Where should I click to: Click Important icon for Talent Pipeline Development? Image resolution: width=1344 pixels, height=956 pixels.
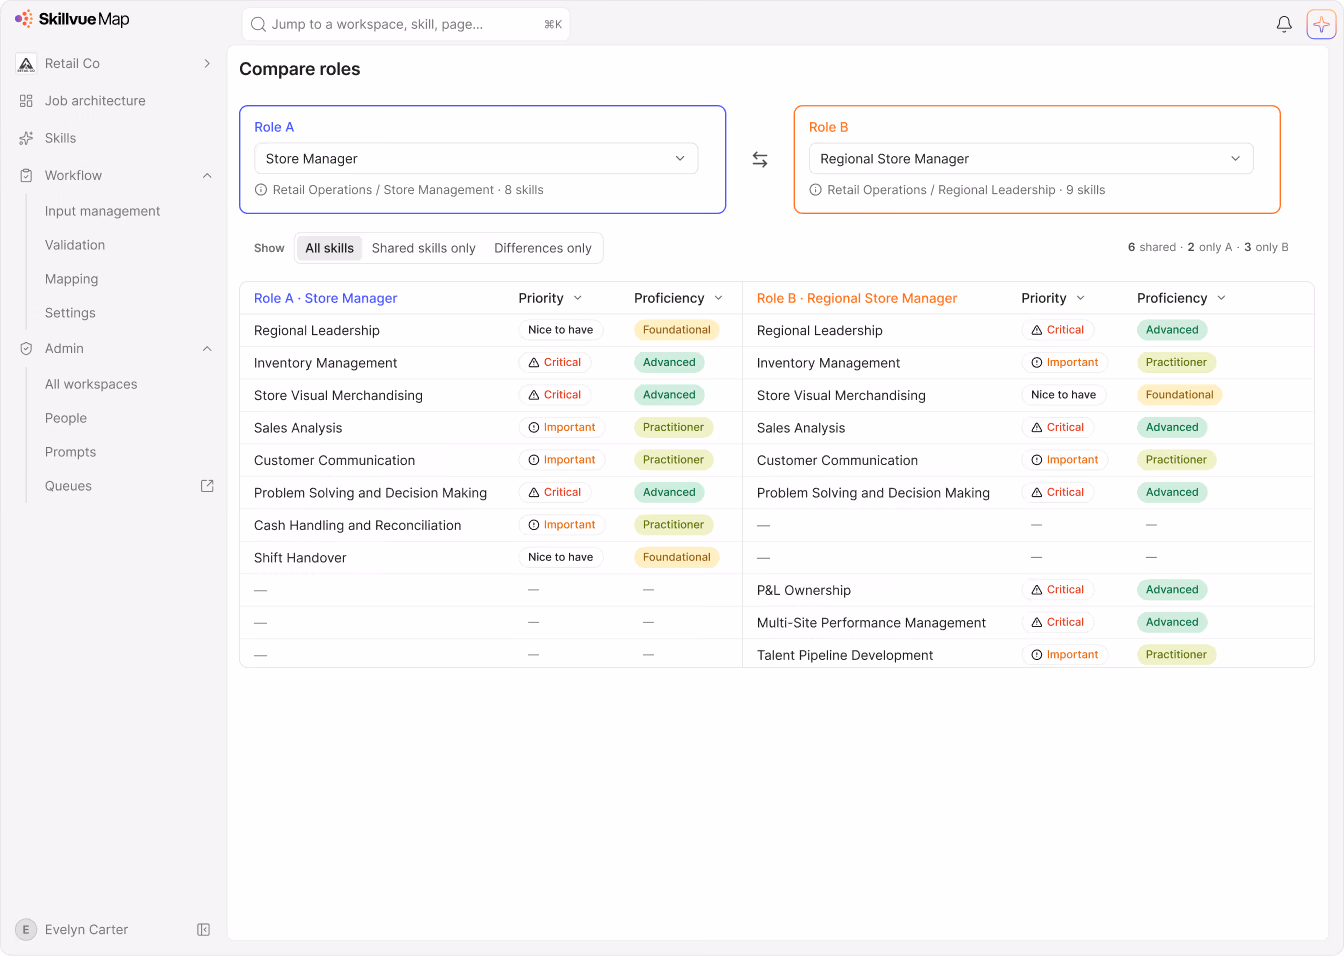click(x=1037, y=655)
